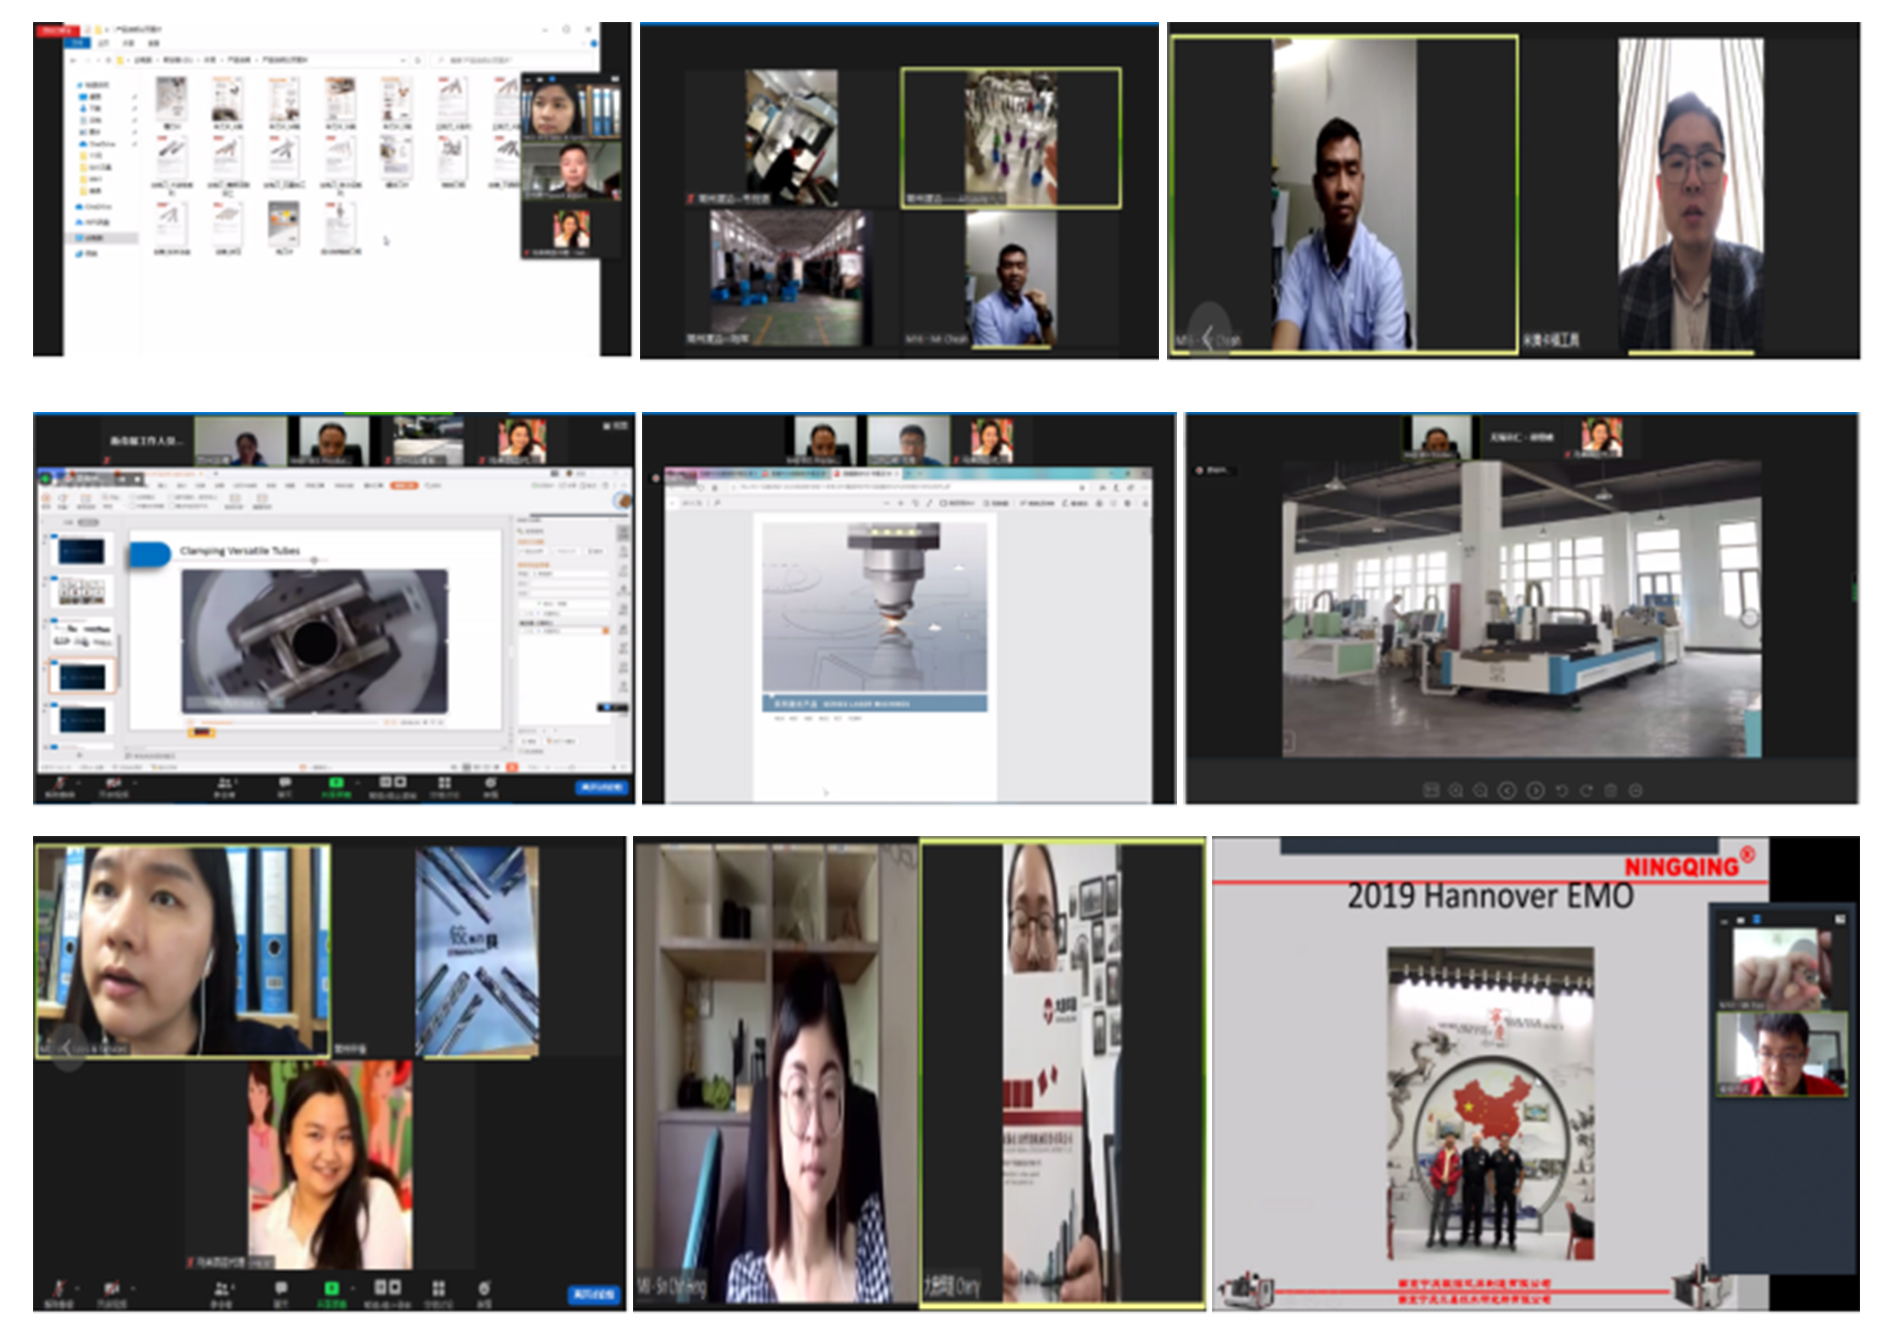Open participants in Clamping Versatile Tubes meeting toolbar
The height and width of the screenshot is (1338, 1888).
(x=224, y=784)
